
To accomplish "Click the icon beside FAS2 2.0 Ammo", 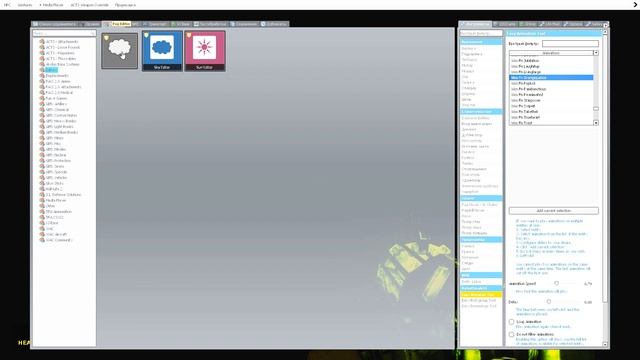I will click(42, 81).
